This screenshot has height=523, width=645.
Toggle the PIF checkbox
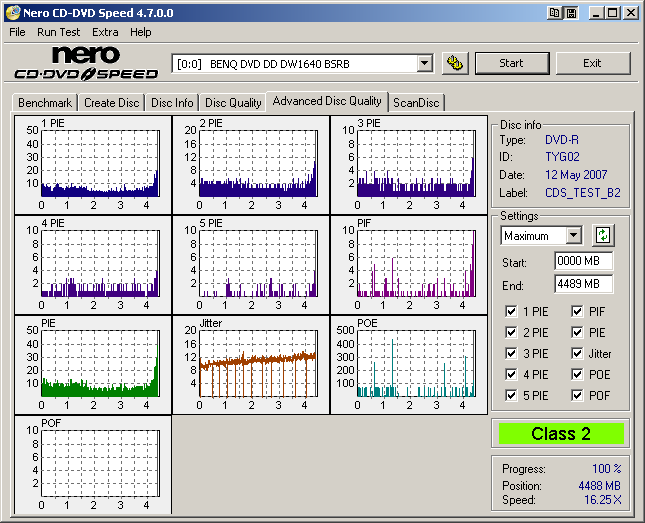click(x=577, y=311)
